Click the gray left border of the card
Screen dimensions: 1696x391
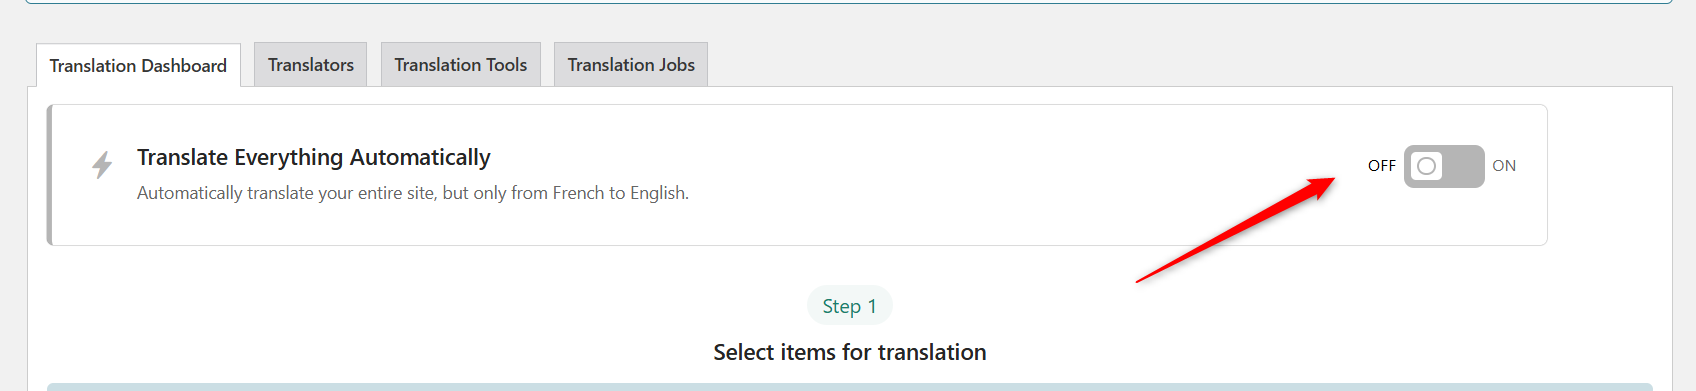tap(49, 175)
